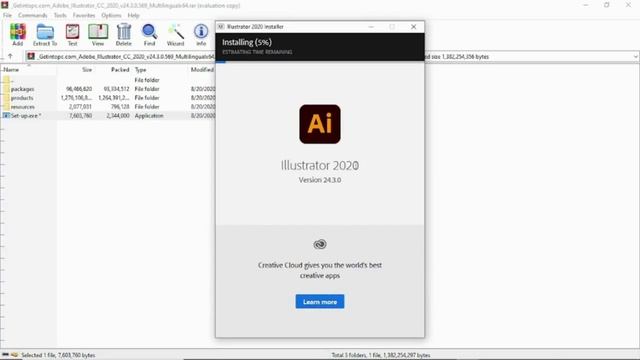This screenshot has height=360, width=640.
Task: Click the installer title bar icon
Action: 221,27
